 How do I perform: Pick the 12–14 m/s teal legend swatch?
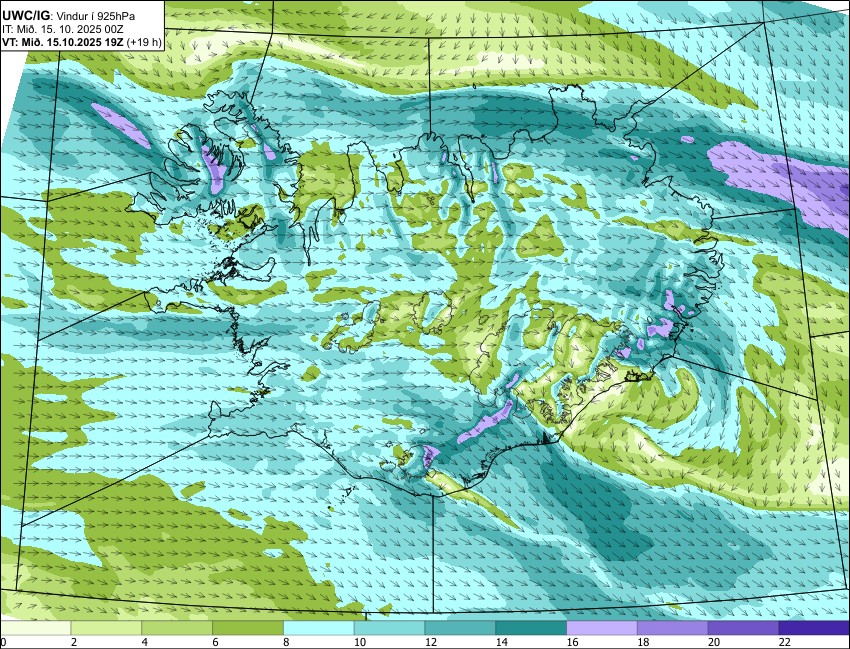pos(460,628)
